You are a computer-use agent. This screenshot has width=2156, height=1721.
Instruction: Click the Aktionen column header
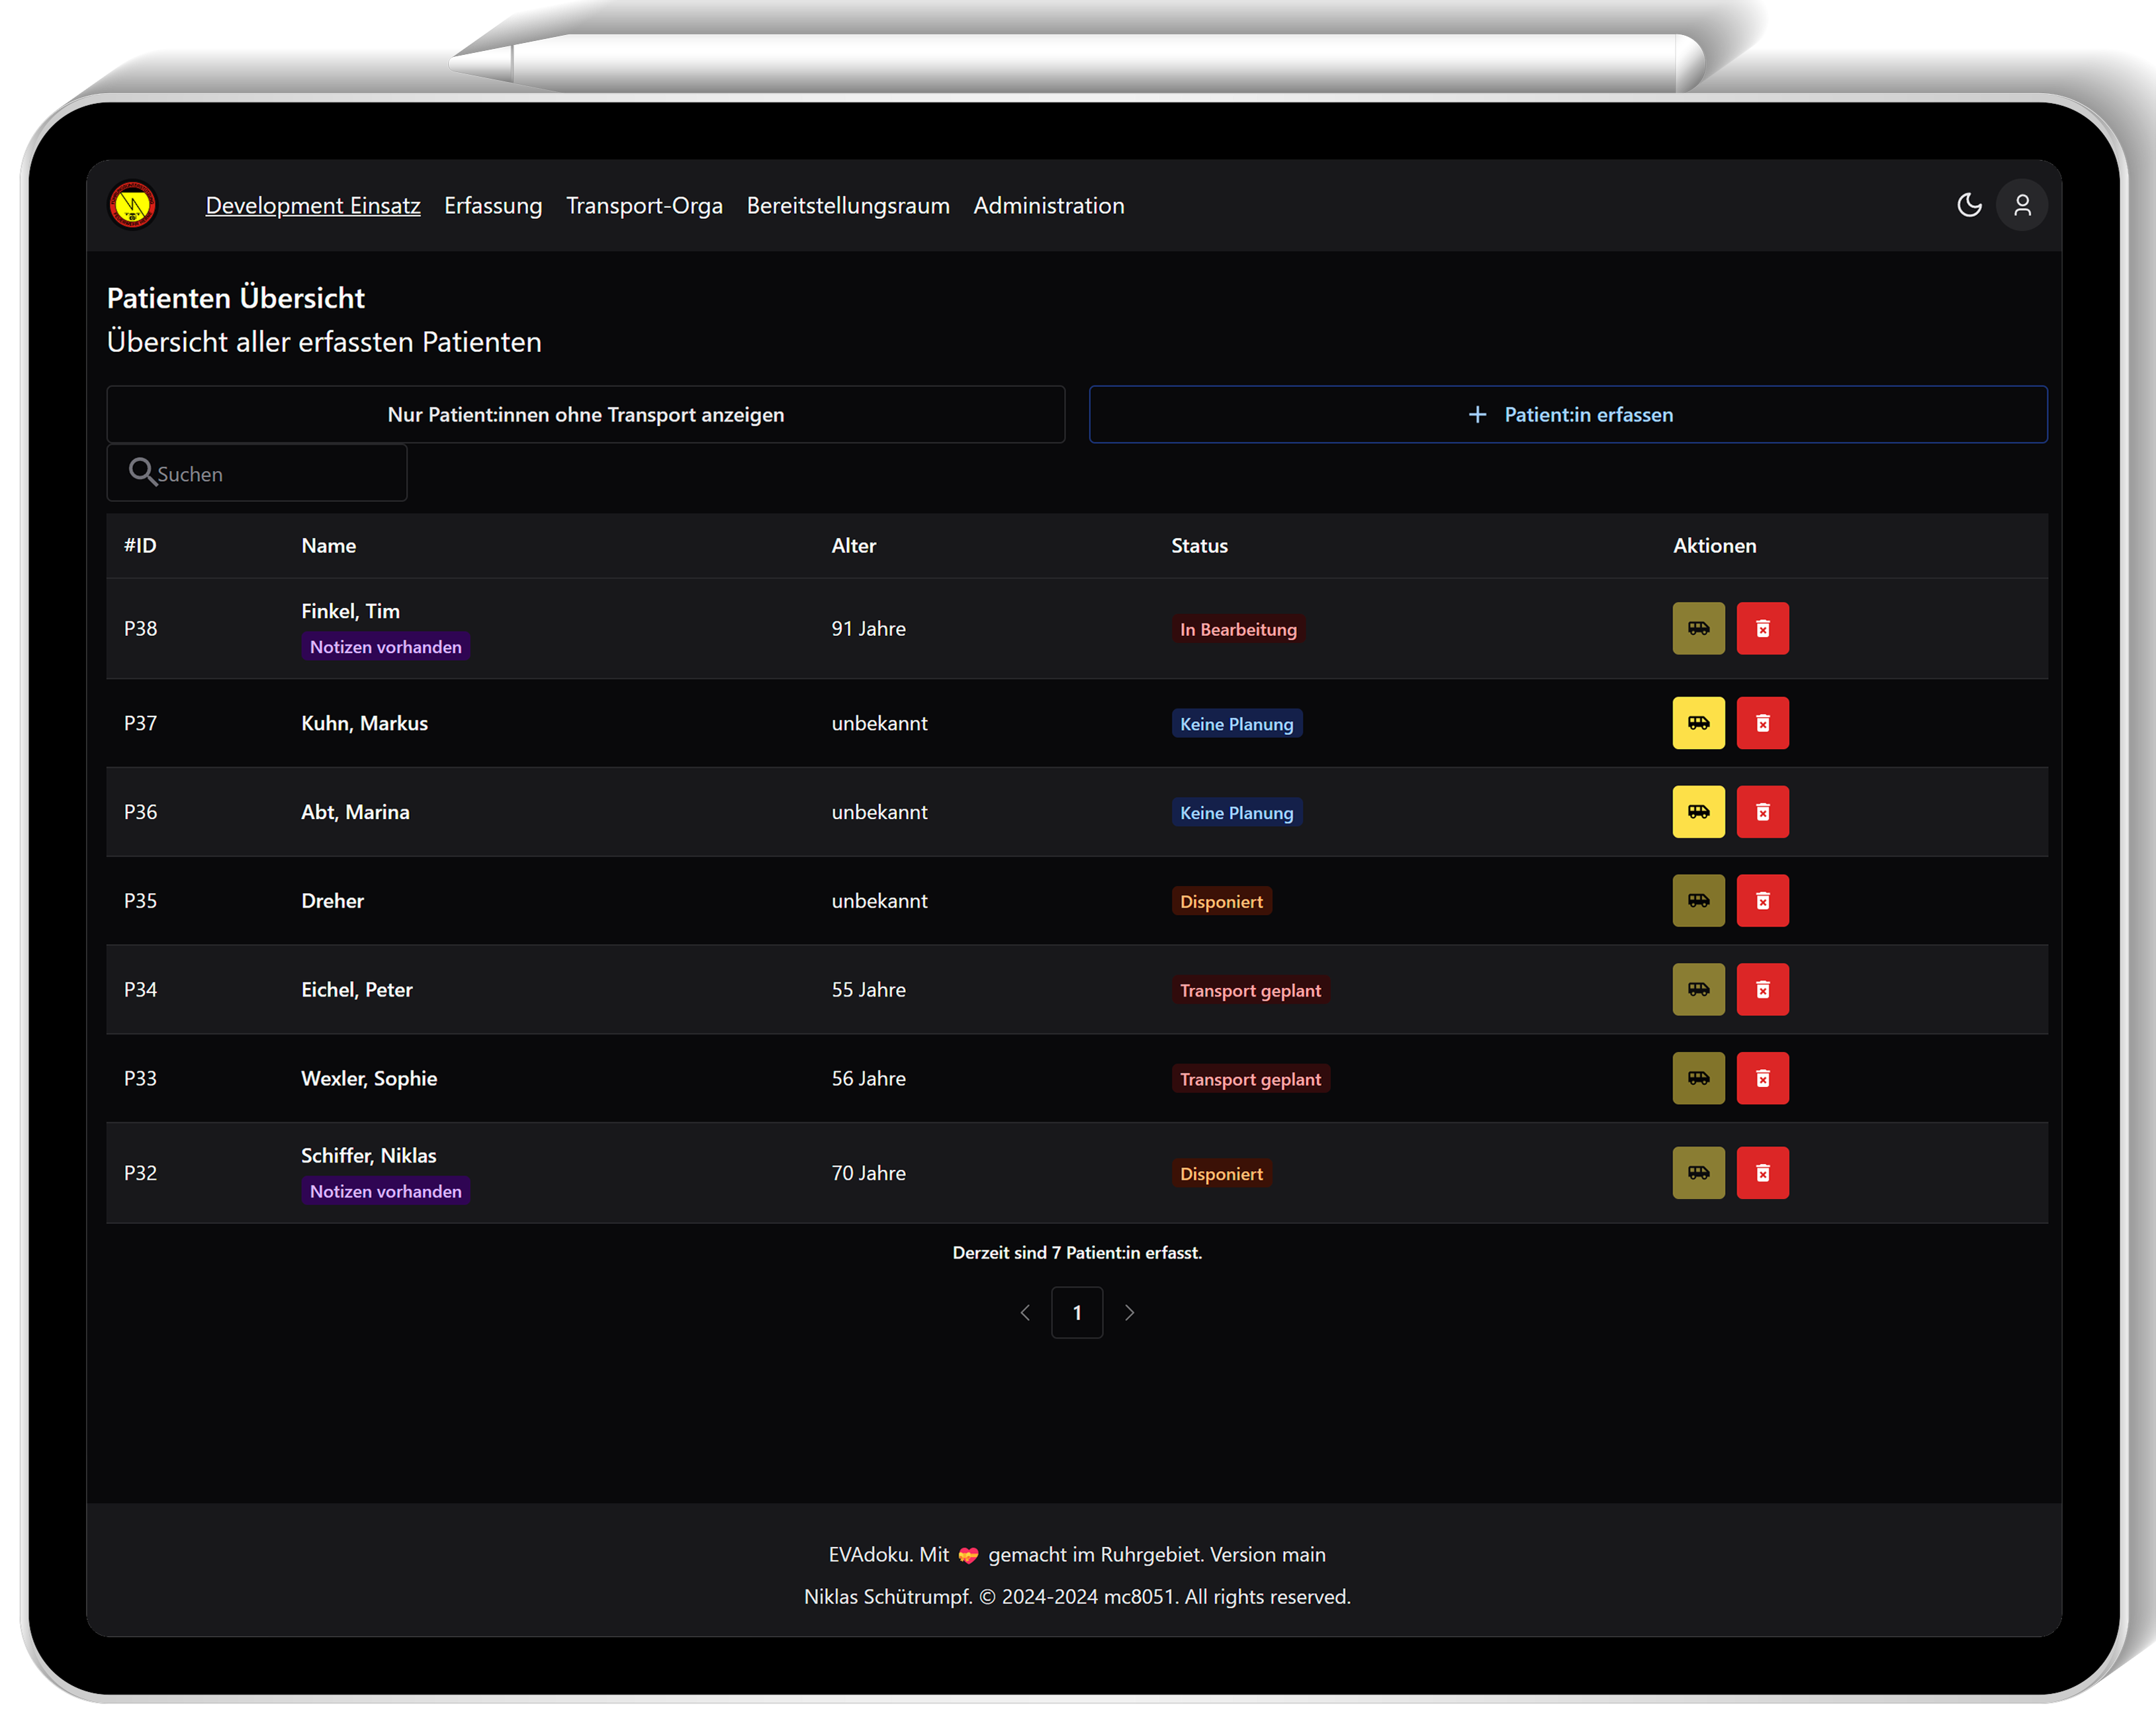click(1715, 545)
